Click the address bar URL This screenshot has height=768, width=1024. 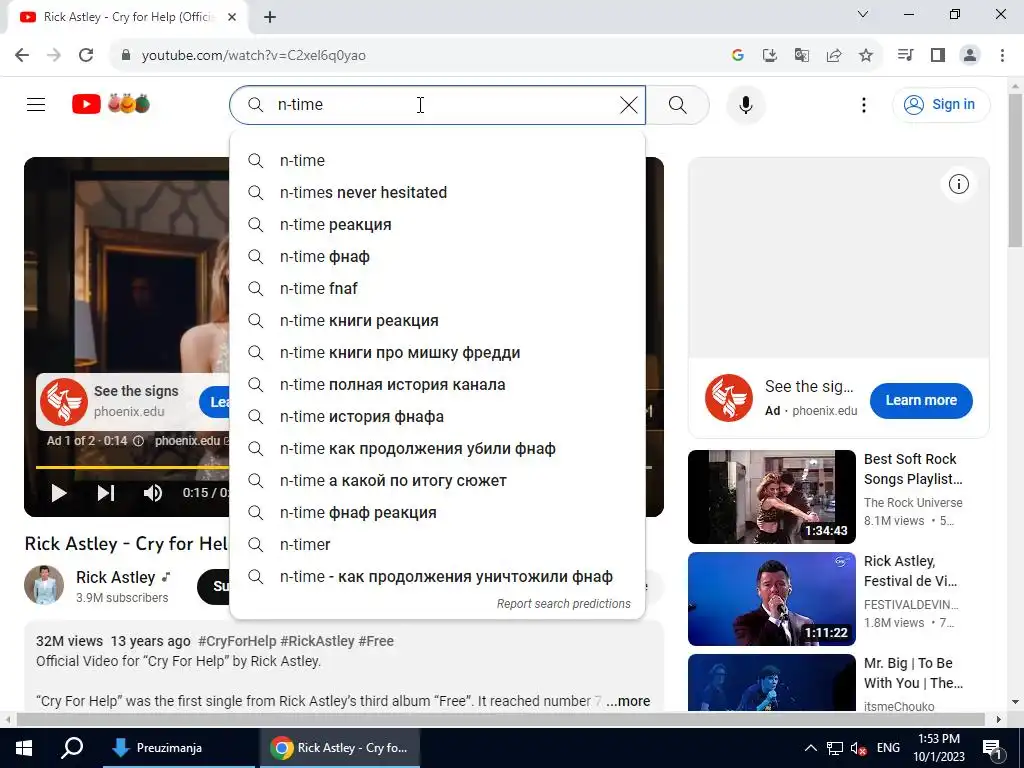[x=254, y=56]
